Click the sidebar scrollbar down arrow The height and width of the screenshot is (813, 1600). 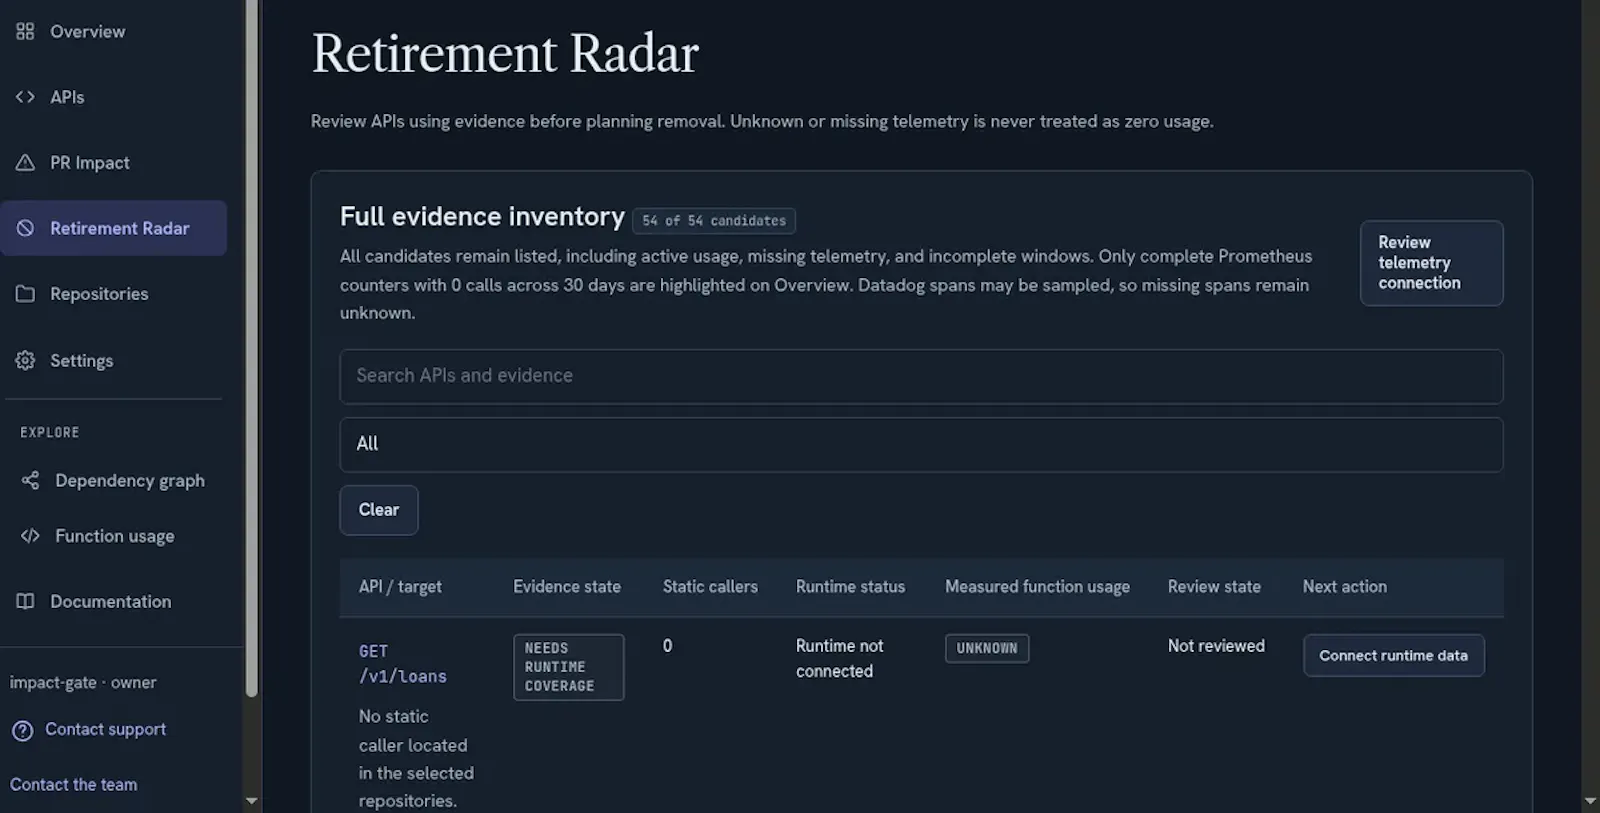[x=252, y=801]
